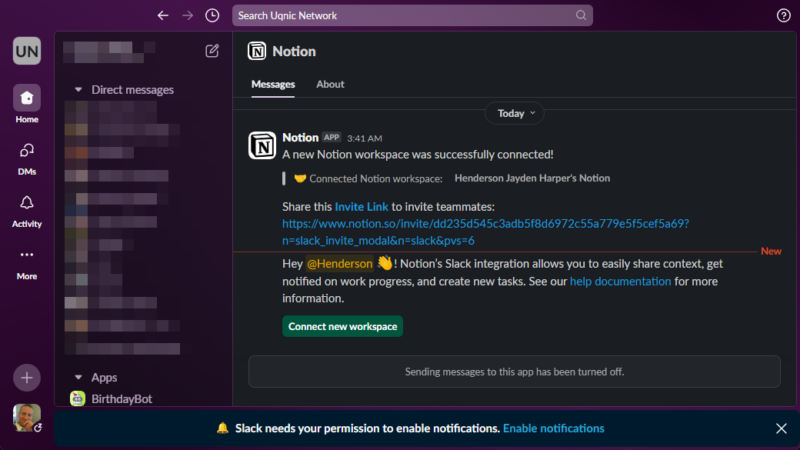Image resolution: width=800 pixels, height=450 pixels.
Task: Open the BirthdayBot app icon
Action: click(78, 398)
